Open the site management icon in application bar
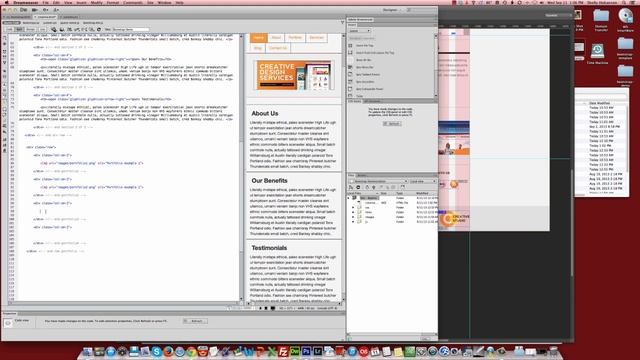The width and height of the screenshot is (640, 360). tap(56, 10)
